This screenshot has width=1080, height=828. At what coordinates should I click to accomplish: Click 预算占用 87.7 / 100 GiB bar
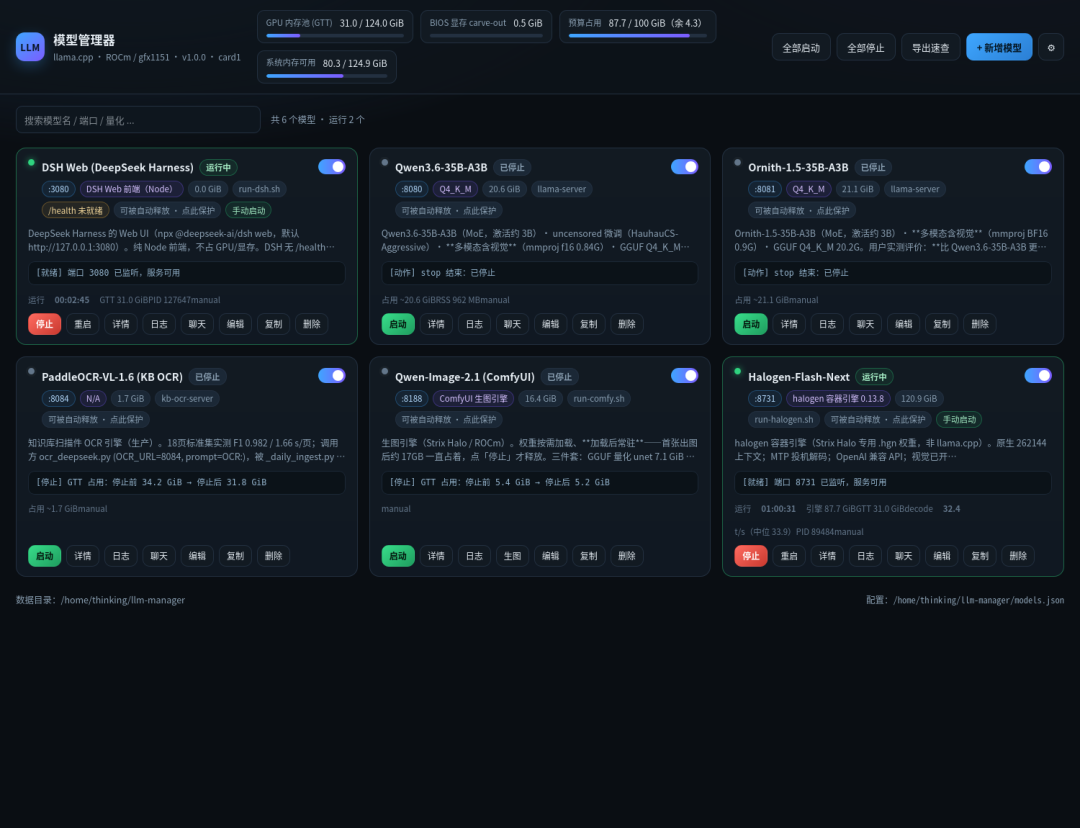[x=637, y=35]
